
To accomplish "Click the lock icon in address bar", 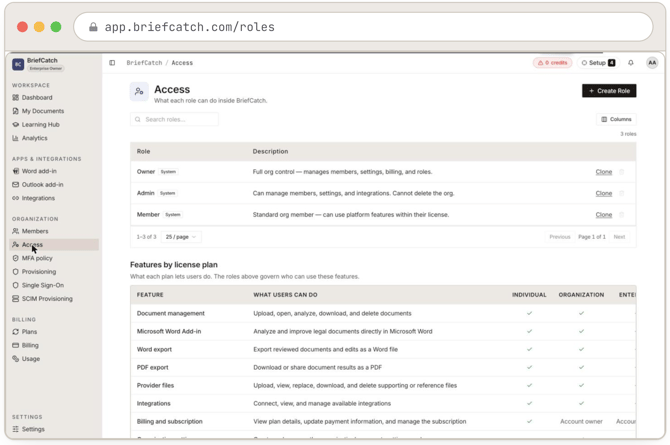I will click(x=93, y=27).
